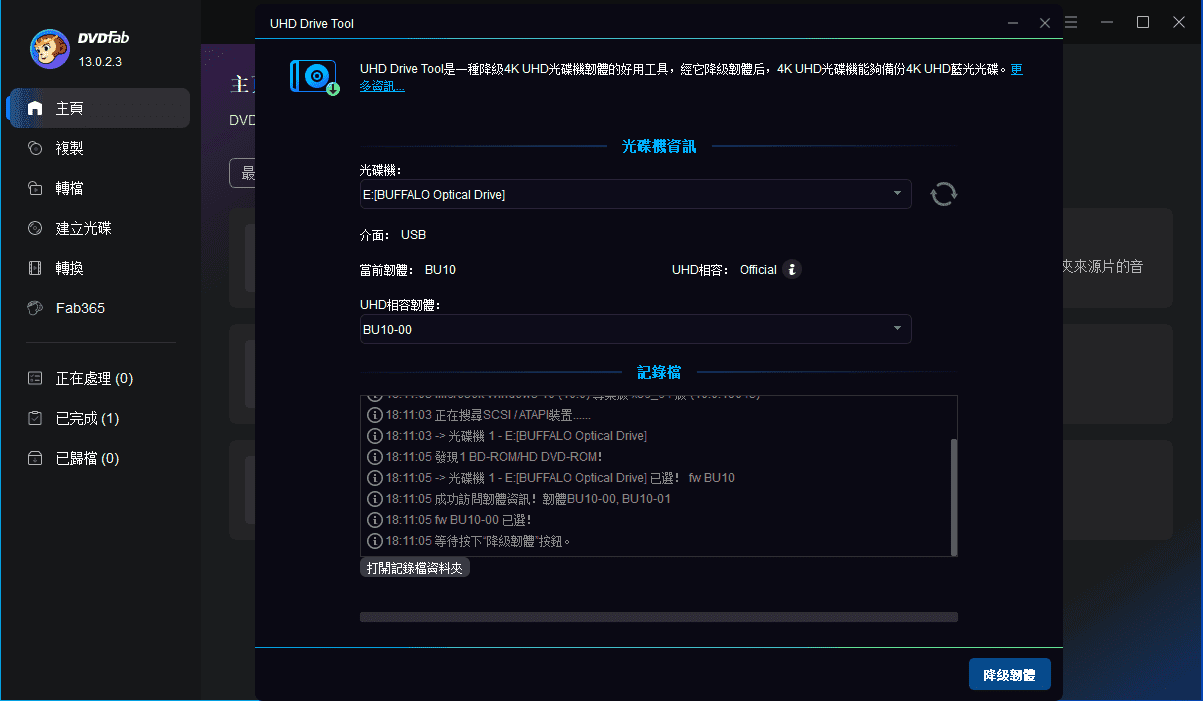1203x701 pixels.
Task: Click the UHD相容 Official status text
Action: [x=724, y=270]
